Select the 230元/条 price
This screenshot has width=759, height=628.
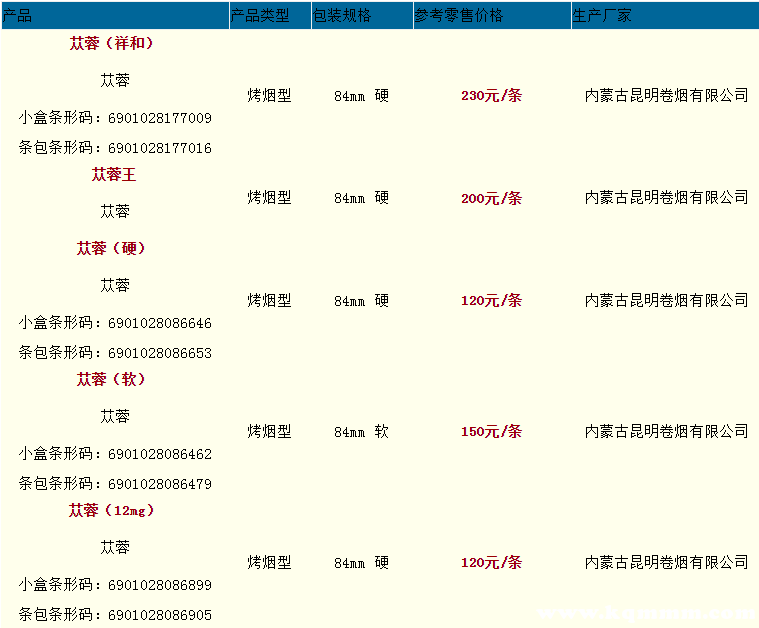491,95
